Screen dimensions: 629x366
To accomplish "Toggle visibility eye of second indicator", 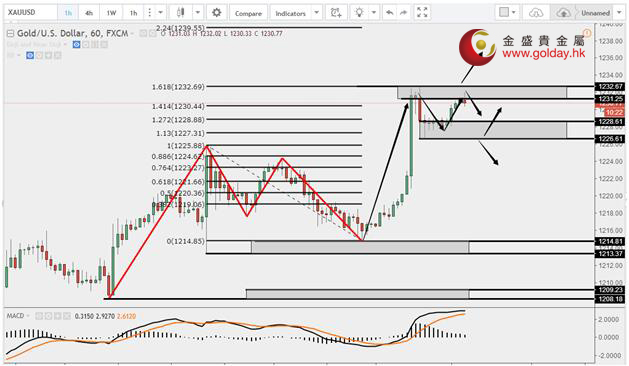I will (x=30, y=55).
